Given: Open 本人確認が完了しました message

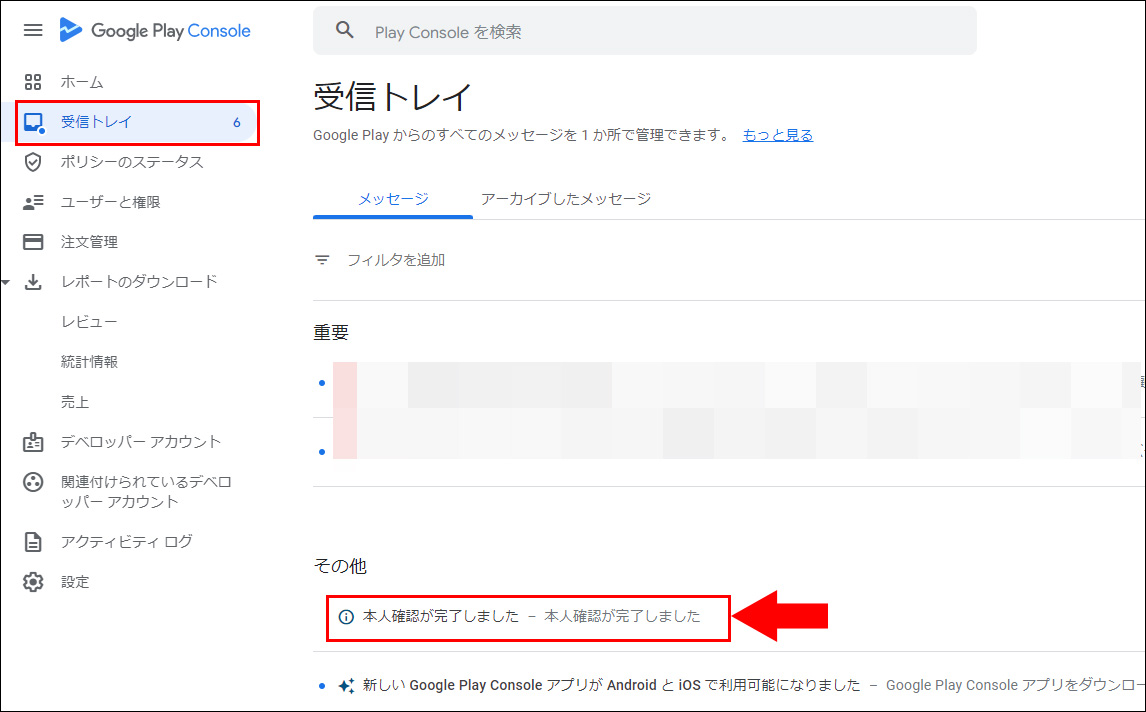Looking at the screenshot, I should pos(530,616).
